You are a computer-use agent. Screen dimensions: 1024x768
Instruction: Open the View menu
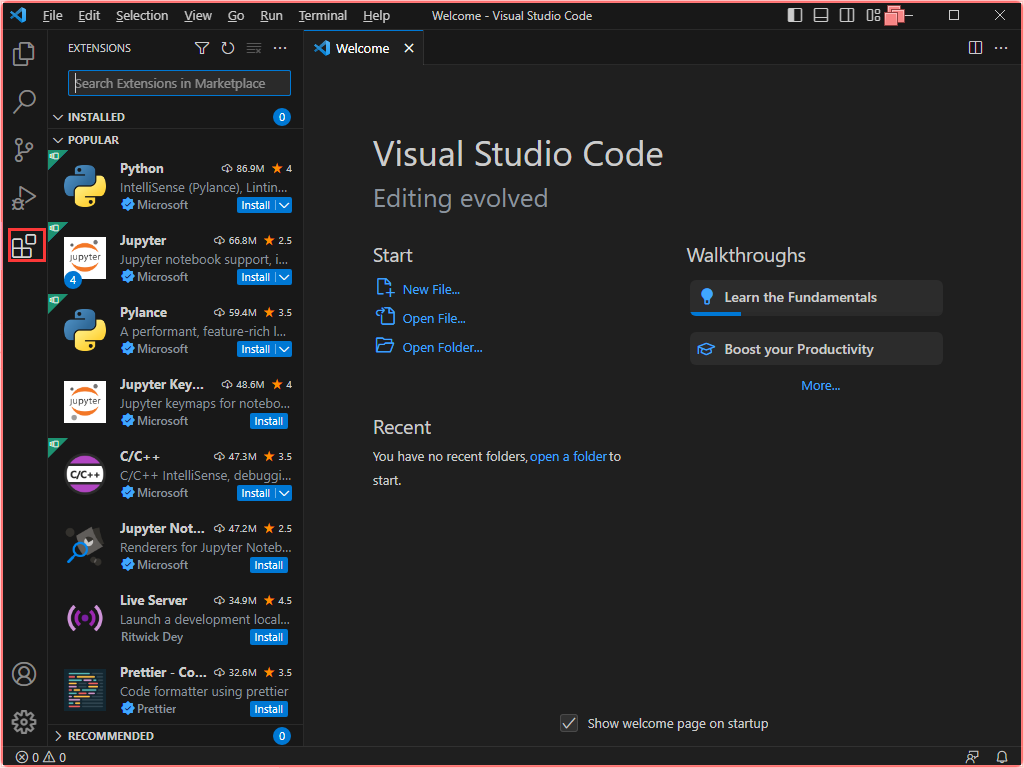197,15
